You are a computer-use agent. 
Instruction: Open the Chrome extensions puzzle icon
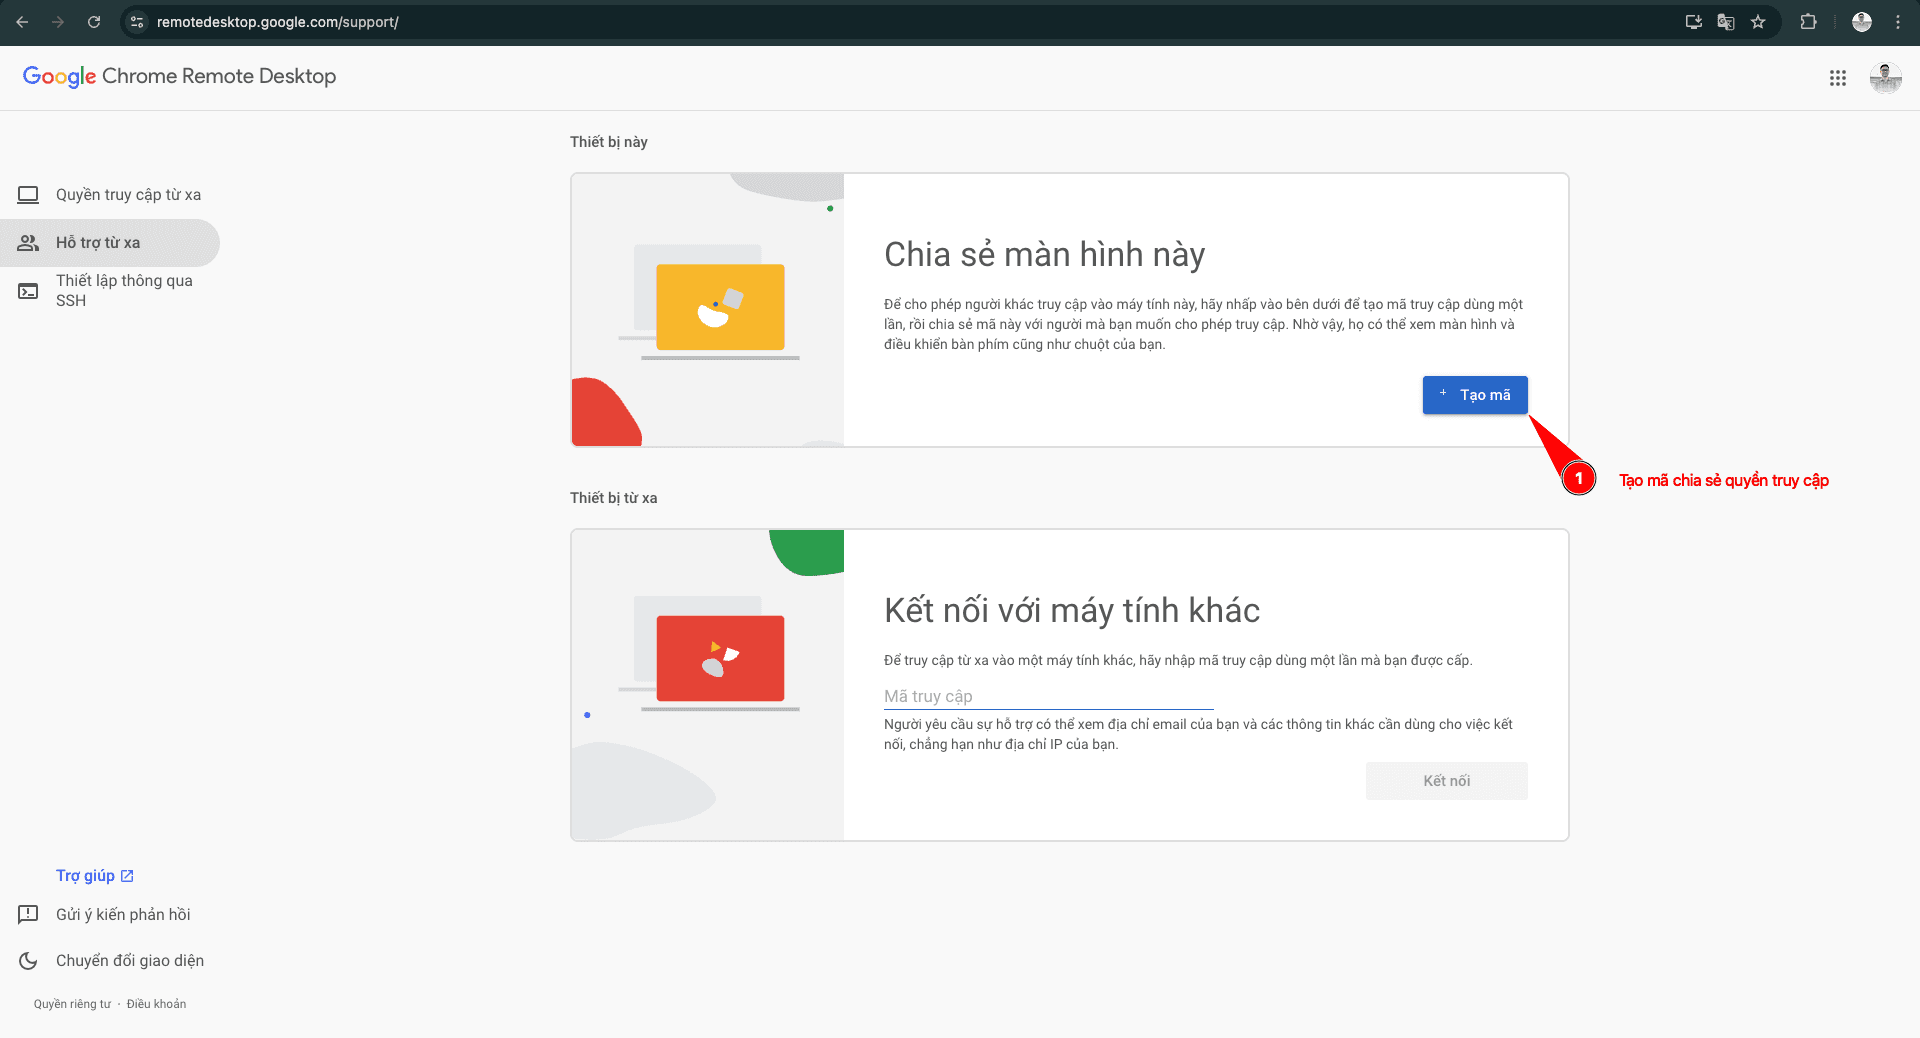[1808, 22]
